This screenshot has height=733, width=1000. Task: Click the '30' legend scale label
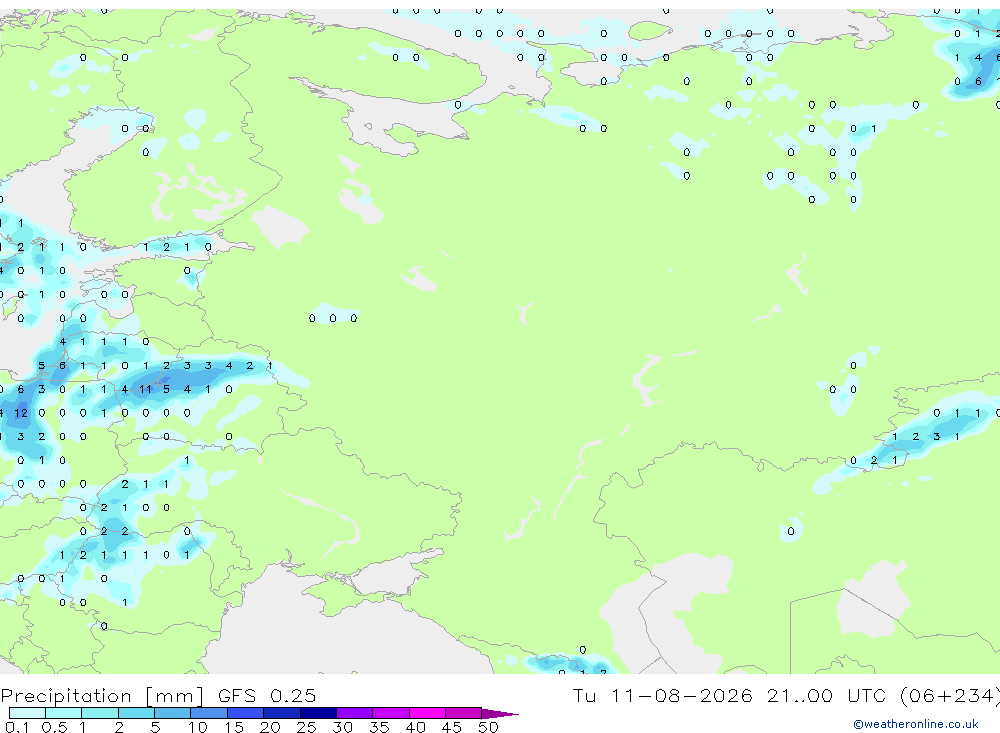coord(343,727)
